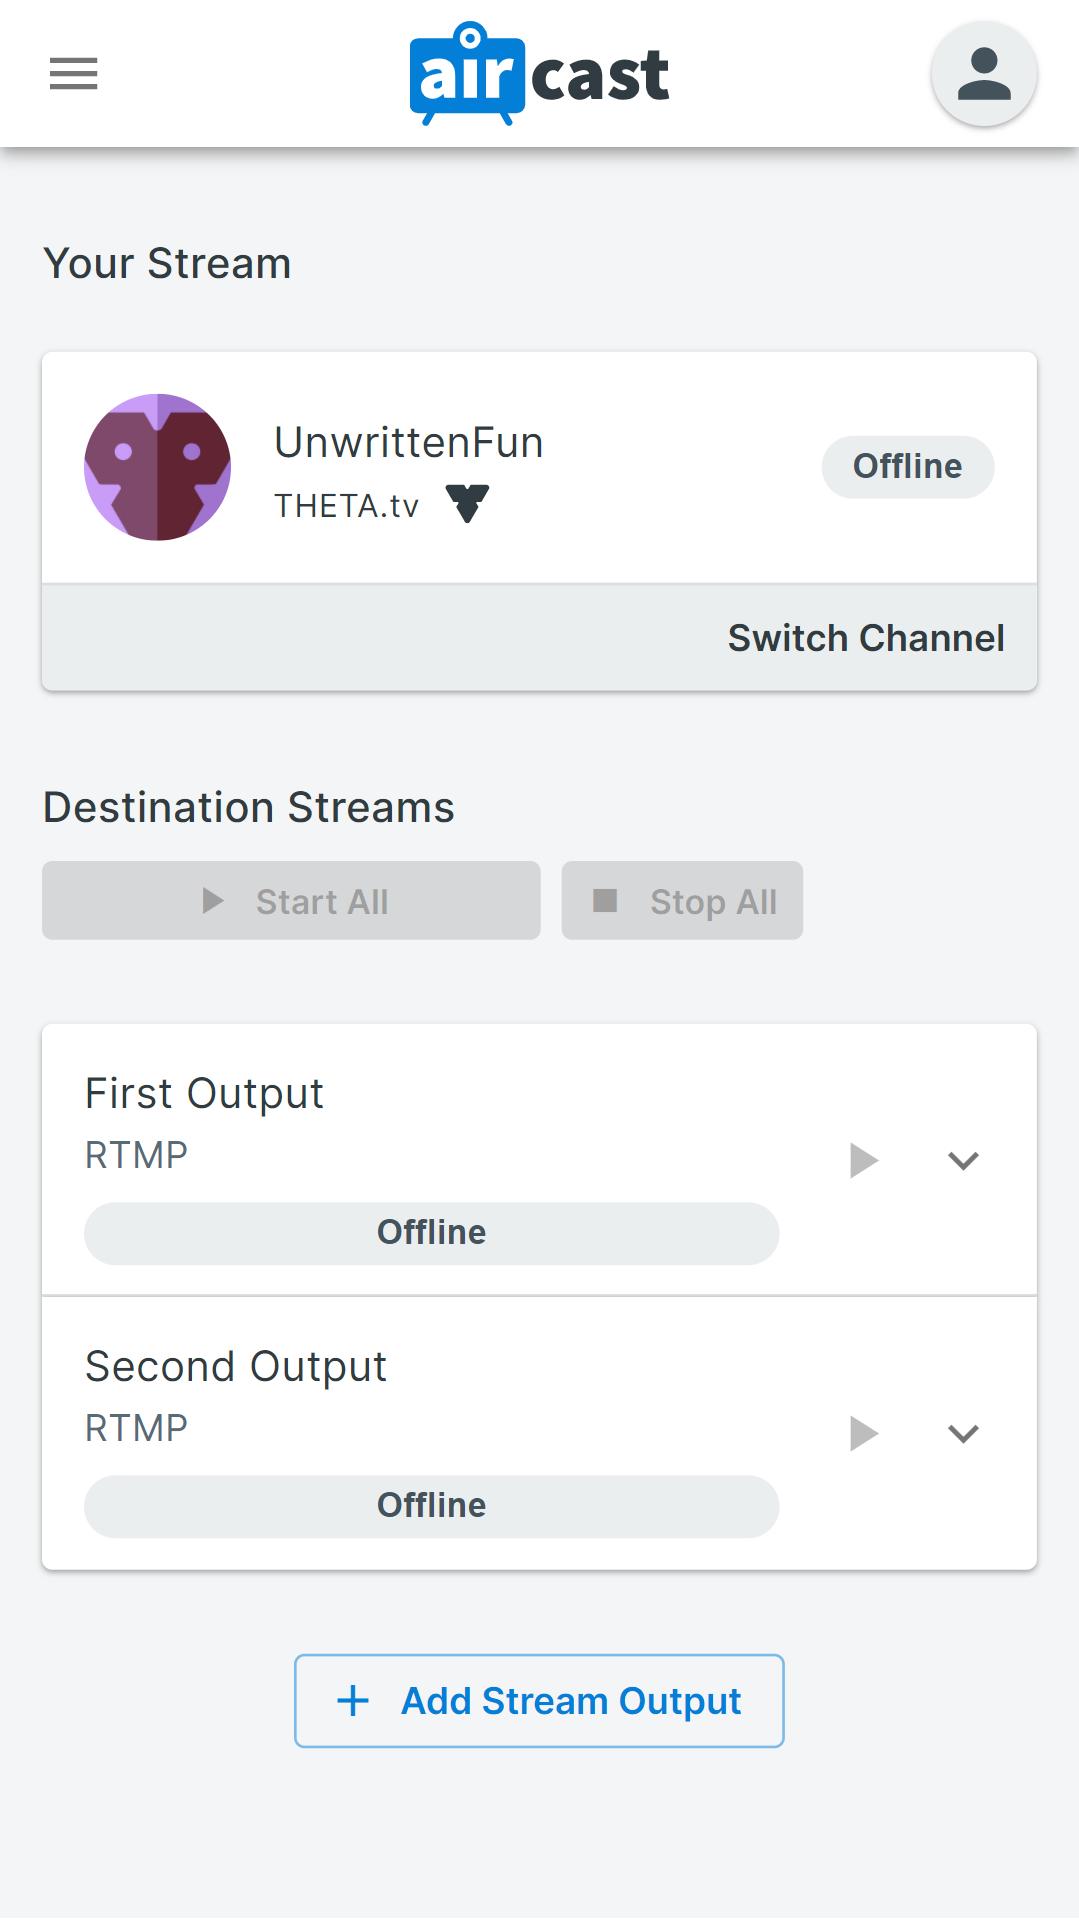Click the plus icon in Add Stream Output
The width and height of the screenshot is (1079, 1919).
tap(353, 1701)
